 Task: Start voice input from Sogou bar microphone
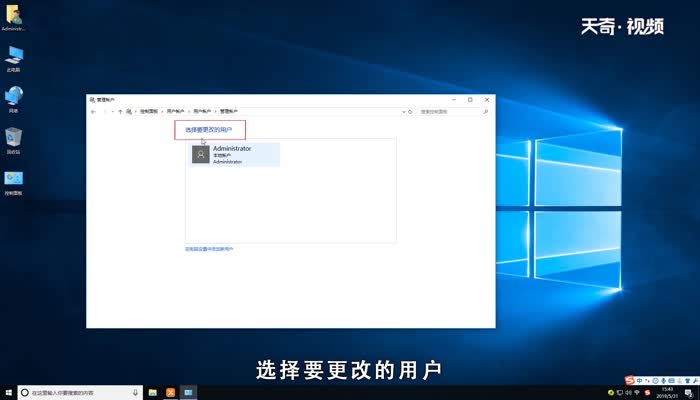click(x=663, y=381)
